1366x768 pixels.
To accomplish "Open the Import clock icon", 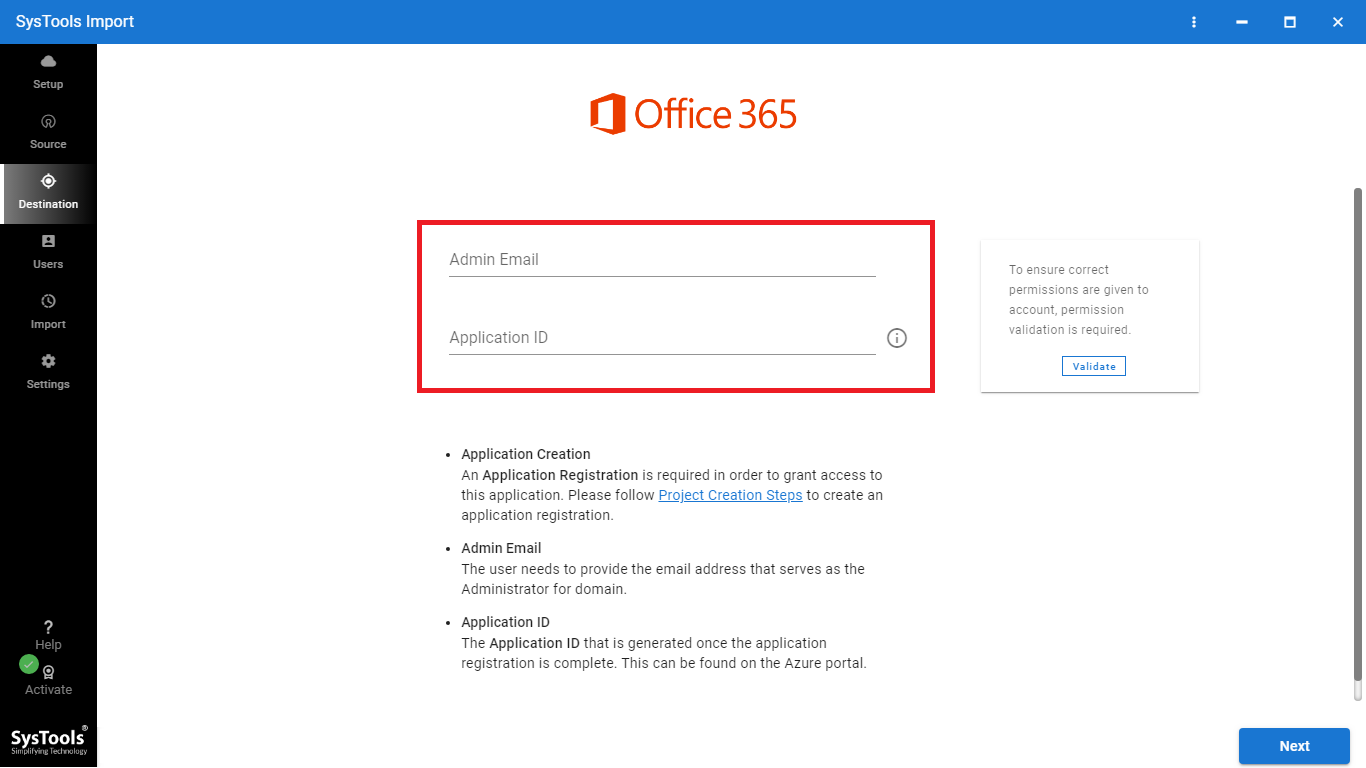I will [48, 301].
